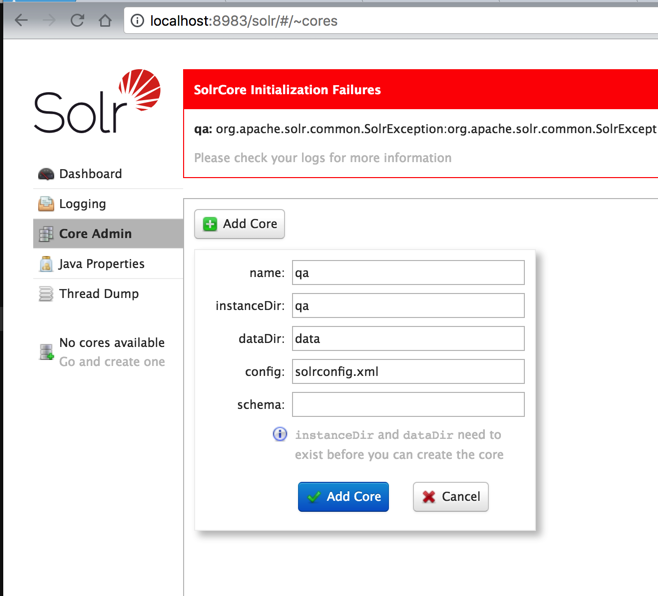Focus the localhost:8983 address bar
Viewport: 658px width, 596px height.
[x=390, y=21]
